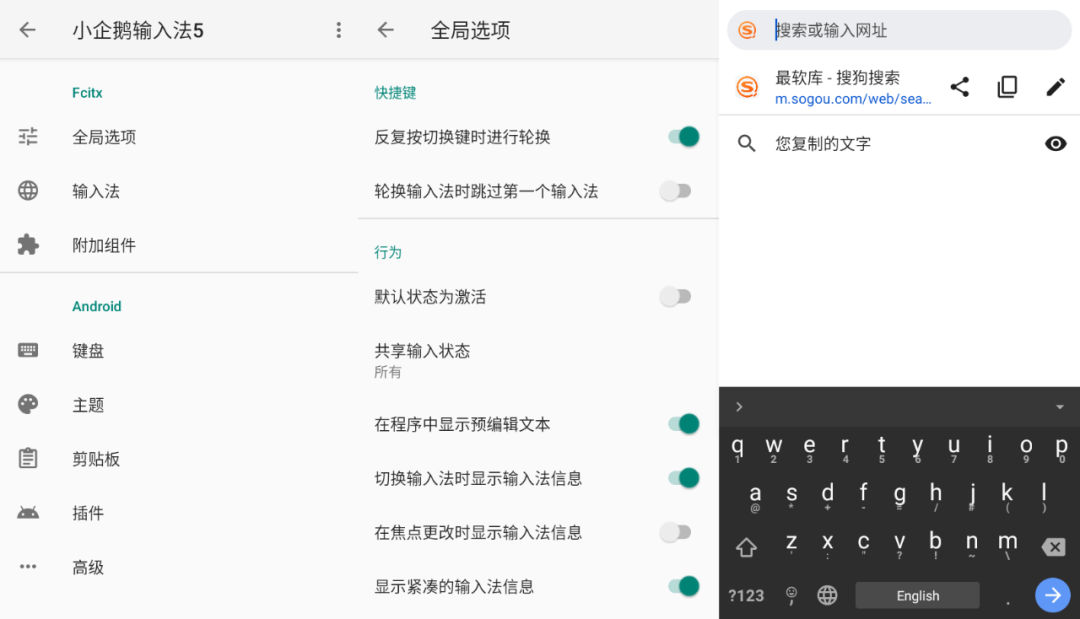Tap the globe icon beside 输入法
Image resolution: width=1080 pixels, height=619 pixels.
(x=28, y=191)
